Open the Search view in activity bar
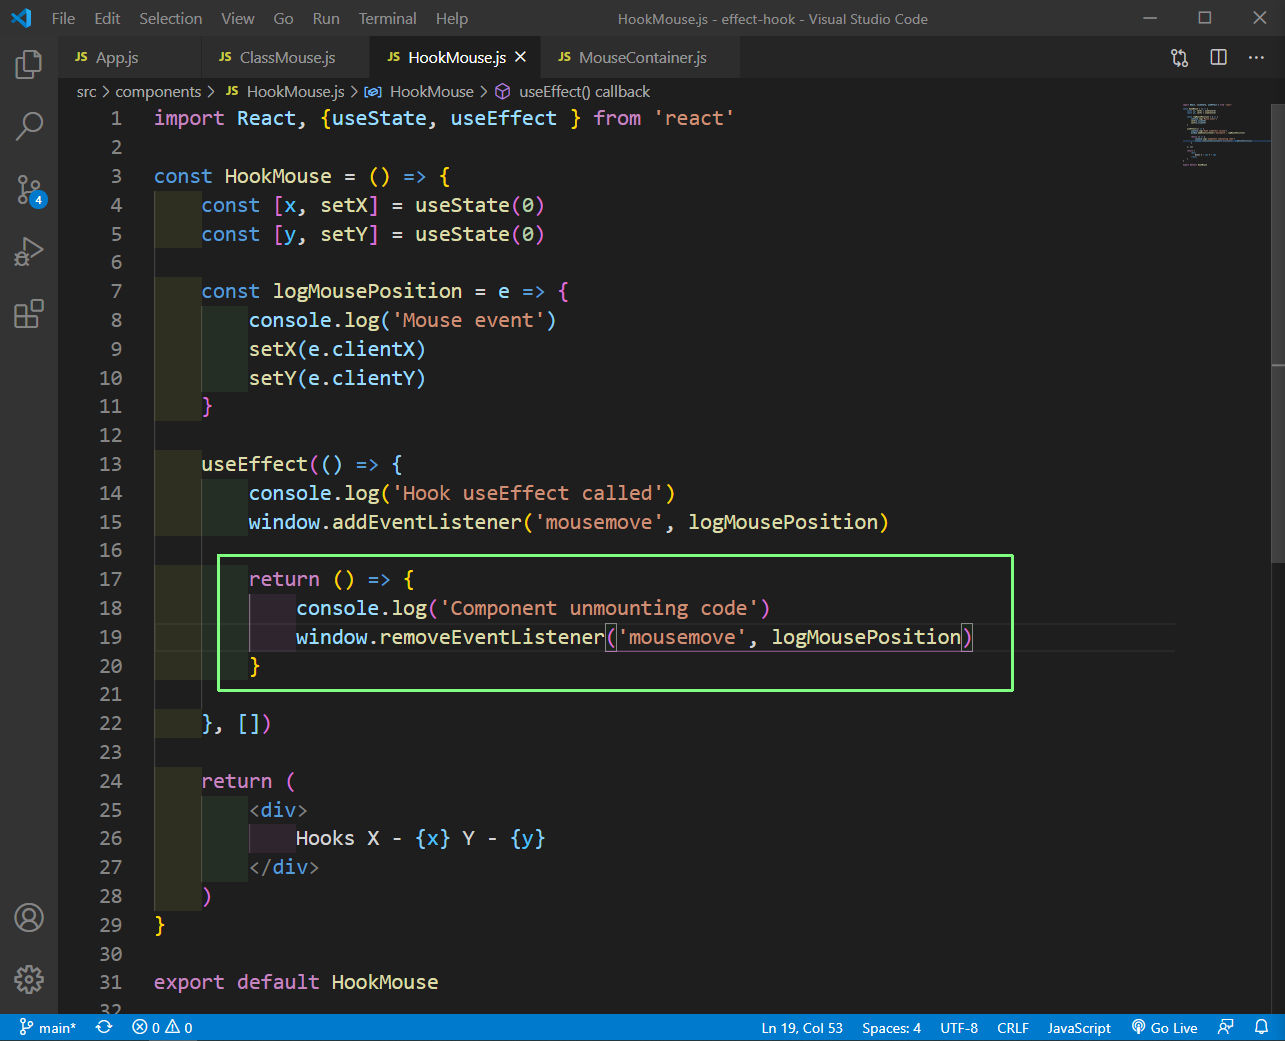The width and height of the screenshot is (1285, 1041). tap(29, 126)
